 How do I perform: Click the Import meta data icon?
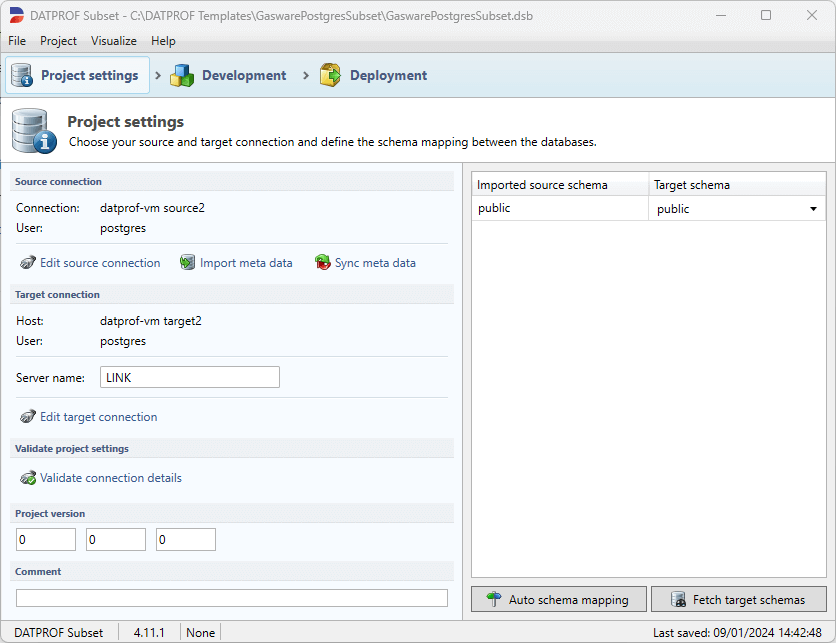coord(188,262)
